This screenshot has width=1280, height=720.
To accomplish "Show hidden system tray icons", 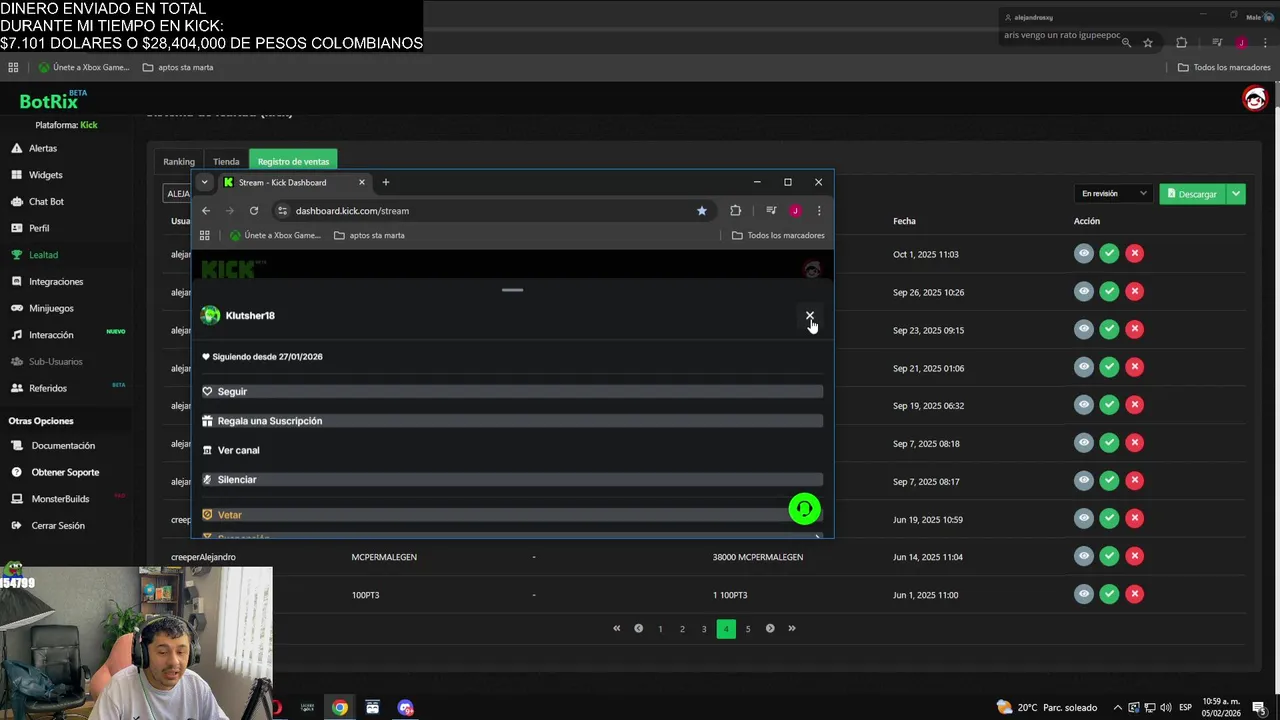I will point(1118,708).
